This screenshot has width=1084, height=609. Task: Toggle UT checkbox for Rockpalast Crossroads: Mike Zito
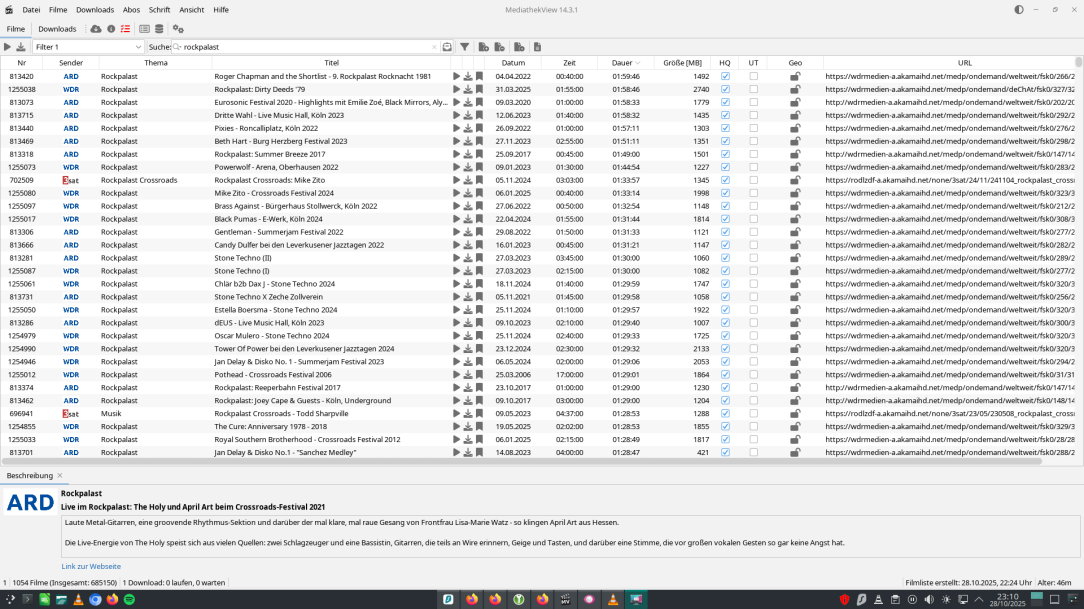pyautogui.click(x=754, y=180)
